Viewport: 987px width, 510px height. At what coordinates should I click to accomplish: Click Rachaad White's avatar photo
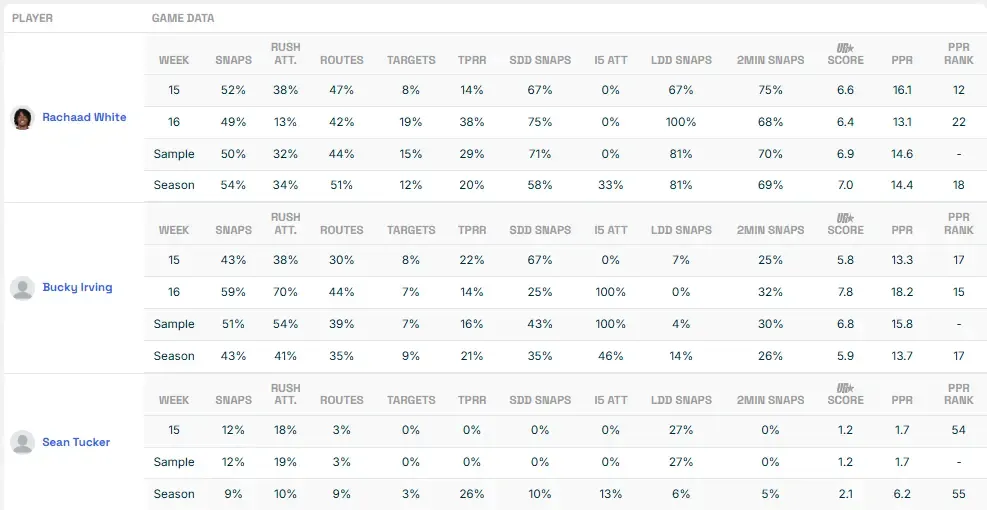(x=22, y=118)
